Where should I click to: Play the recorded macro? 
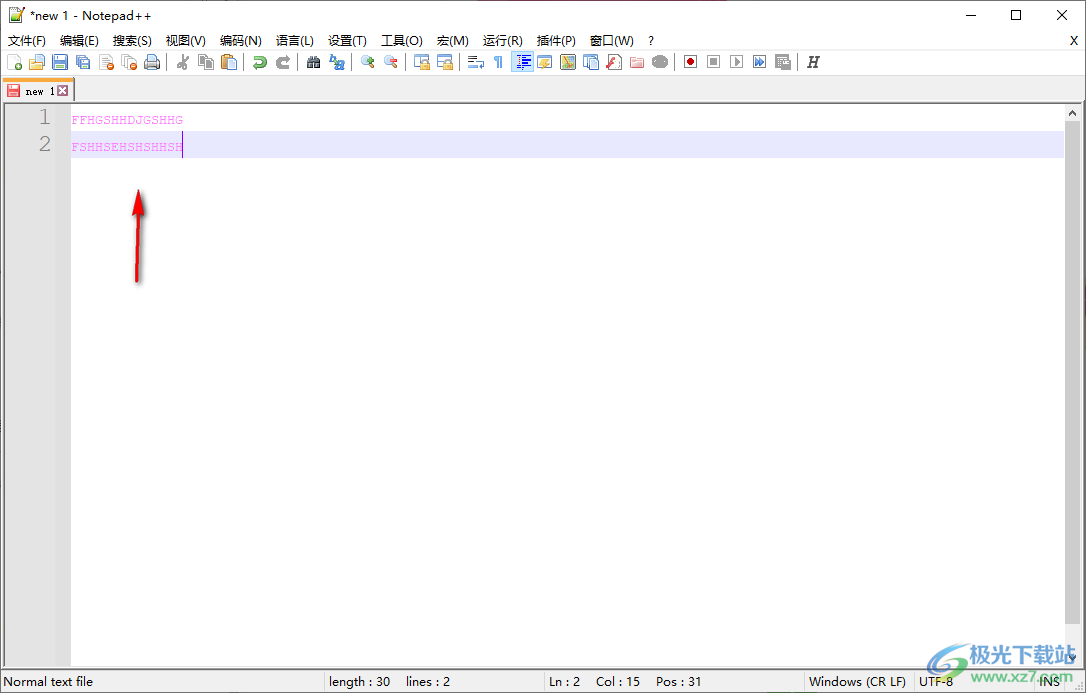pyautogui.click(x=735, y=61)
